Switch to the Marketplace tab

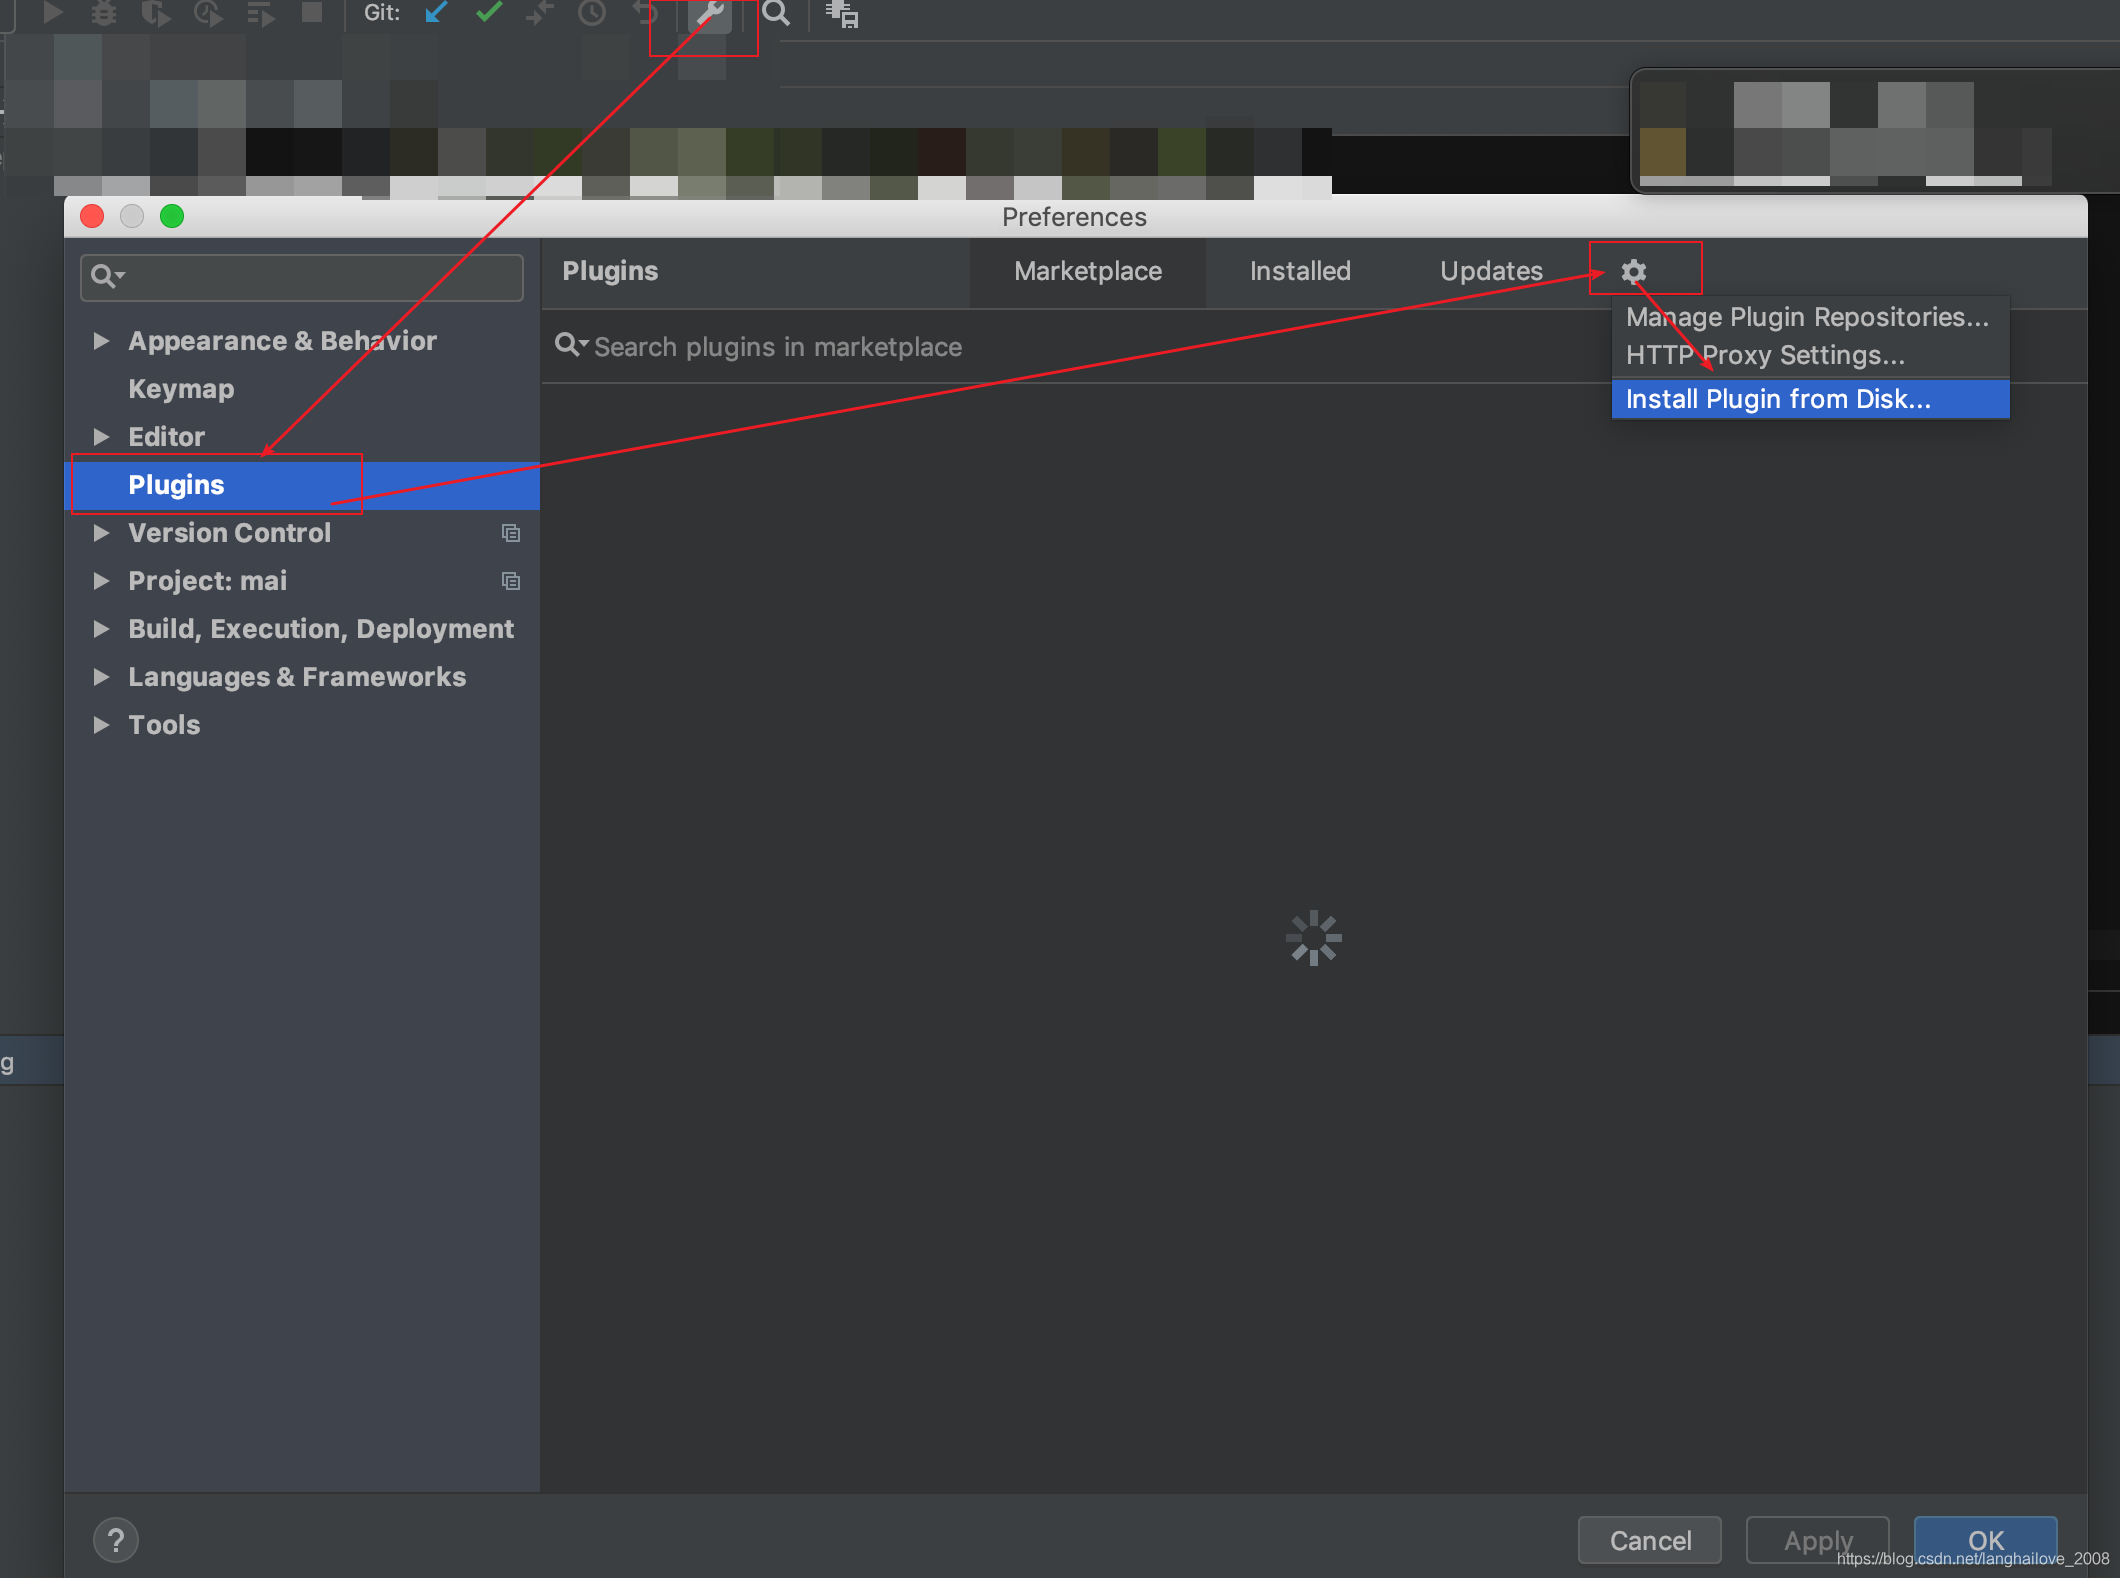(x=1088, y=271)
